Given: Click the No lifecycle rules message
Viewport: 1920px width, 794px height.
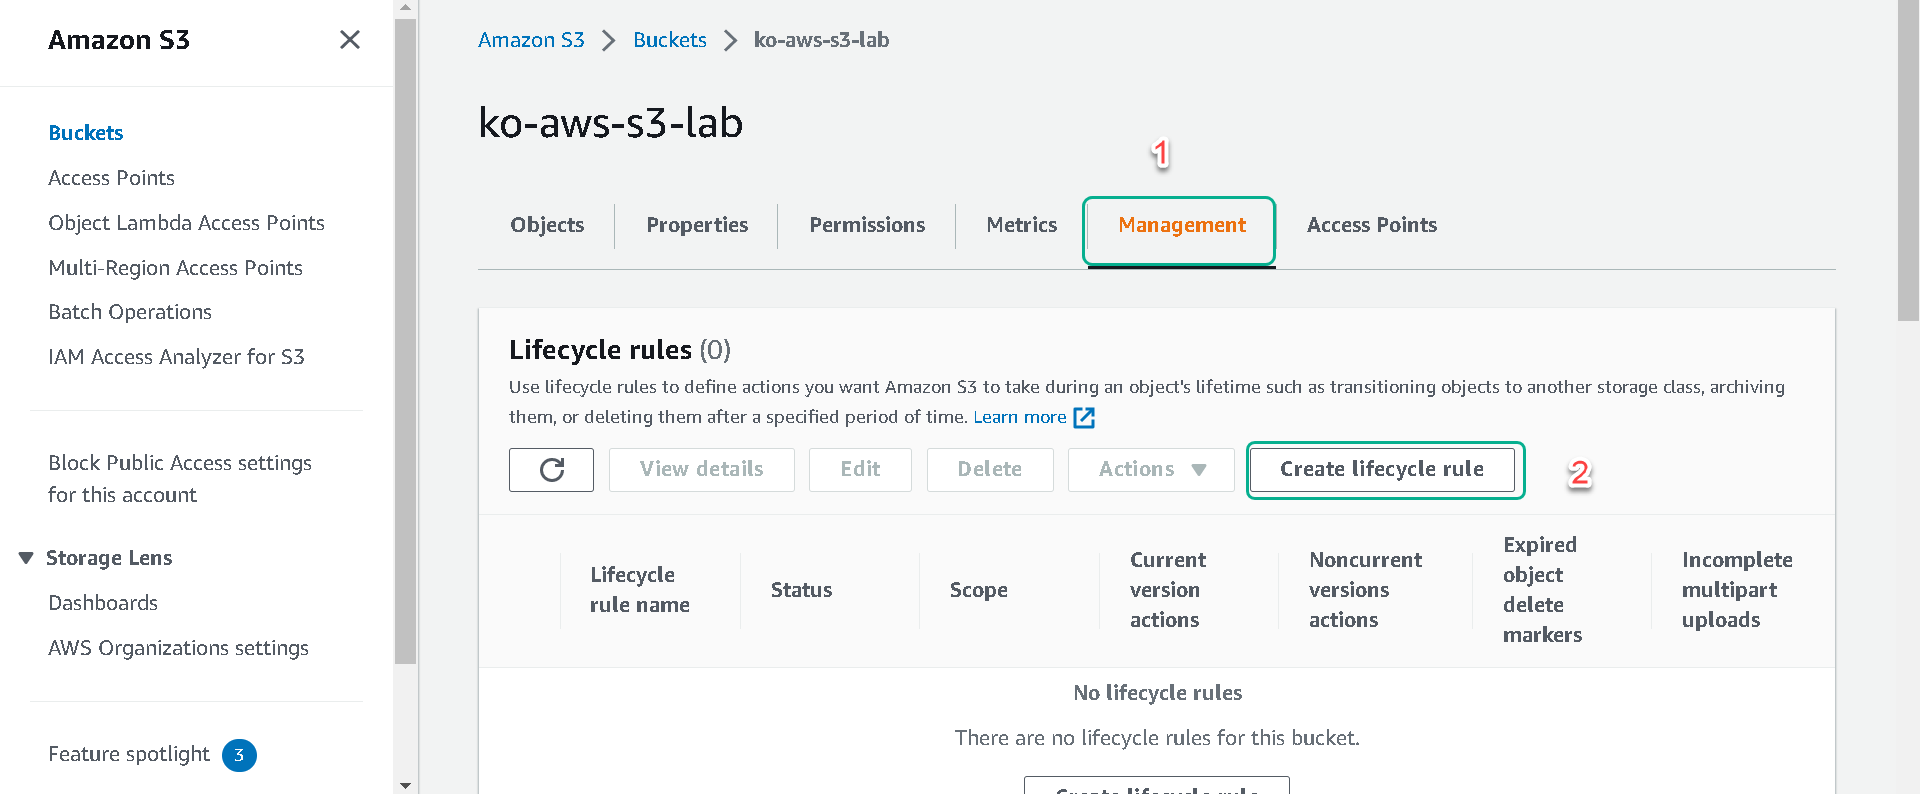Looking at the screenshot, I should click(x=1157, y=693).
